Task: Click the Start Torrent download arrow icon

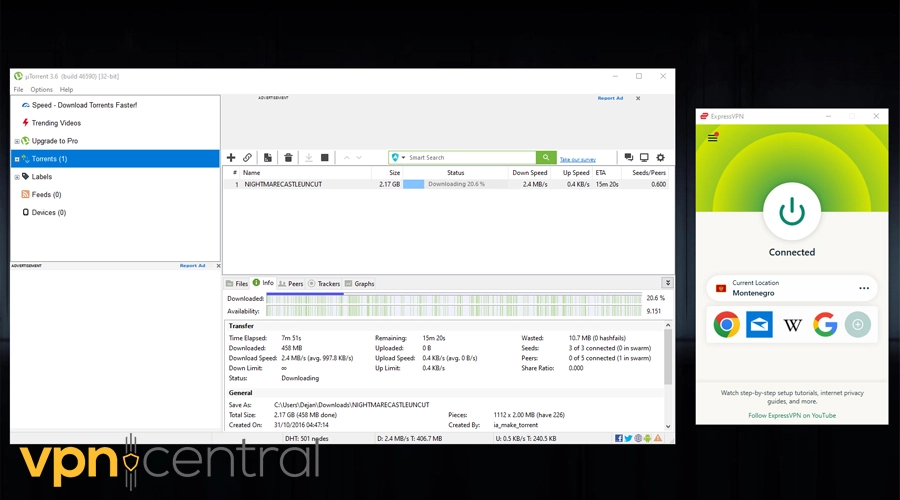Action: pyautogui.click(x=309, y=157)
